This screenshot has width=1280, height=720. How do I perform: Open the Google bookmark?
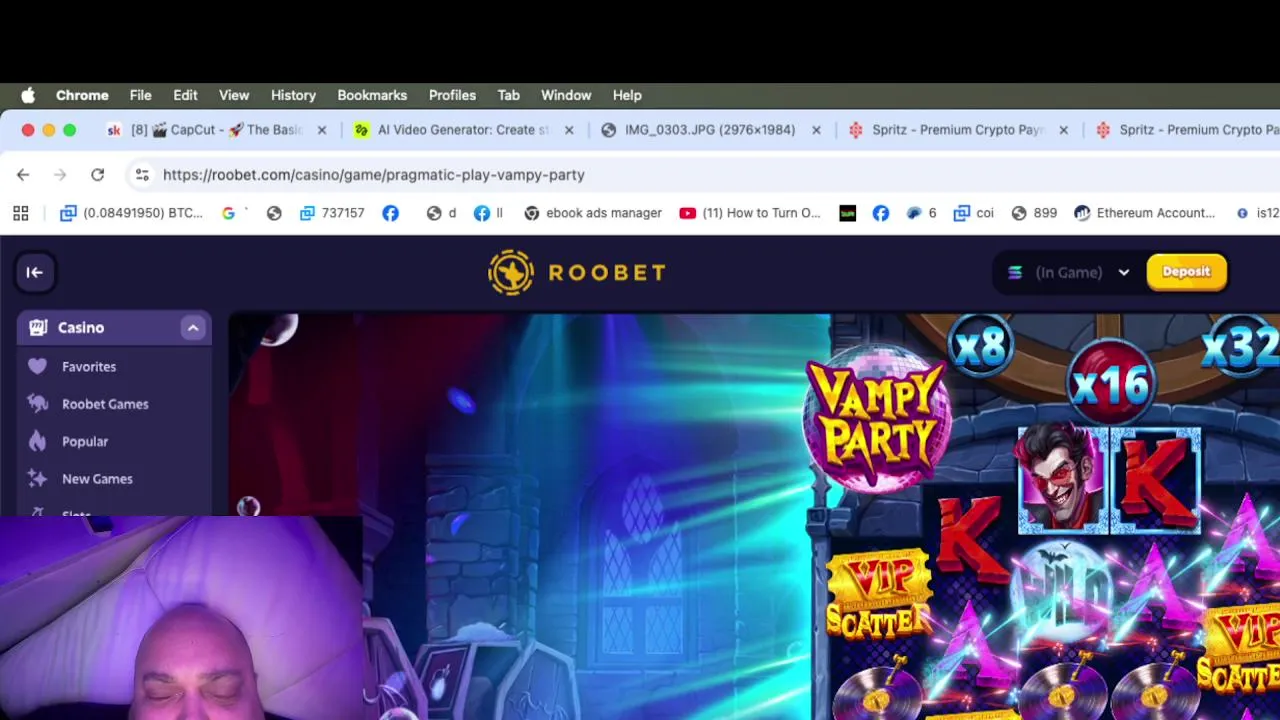(x=229, y=213)
